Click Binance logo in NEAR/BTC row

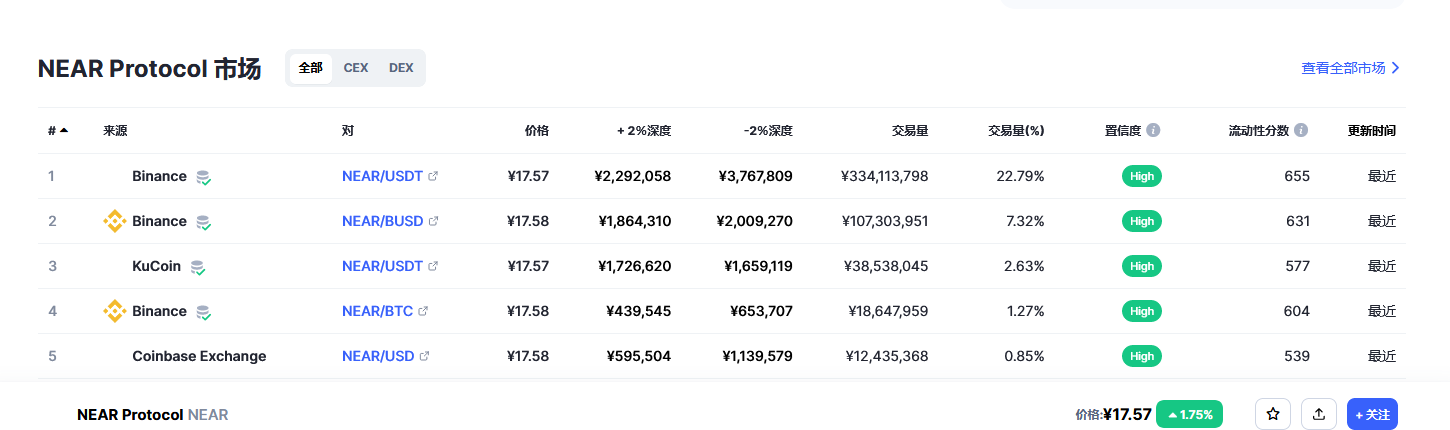pos(115,311)
